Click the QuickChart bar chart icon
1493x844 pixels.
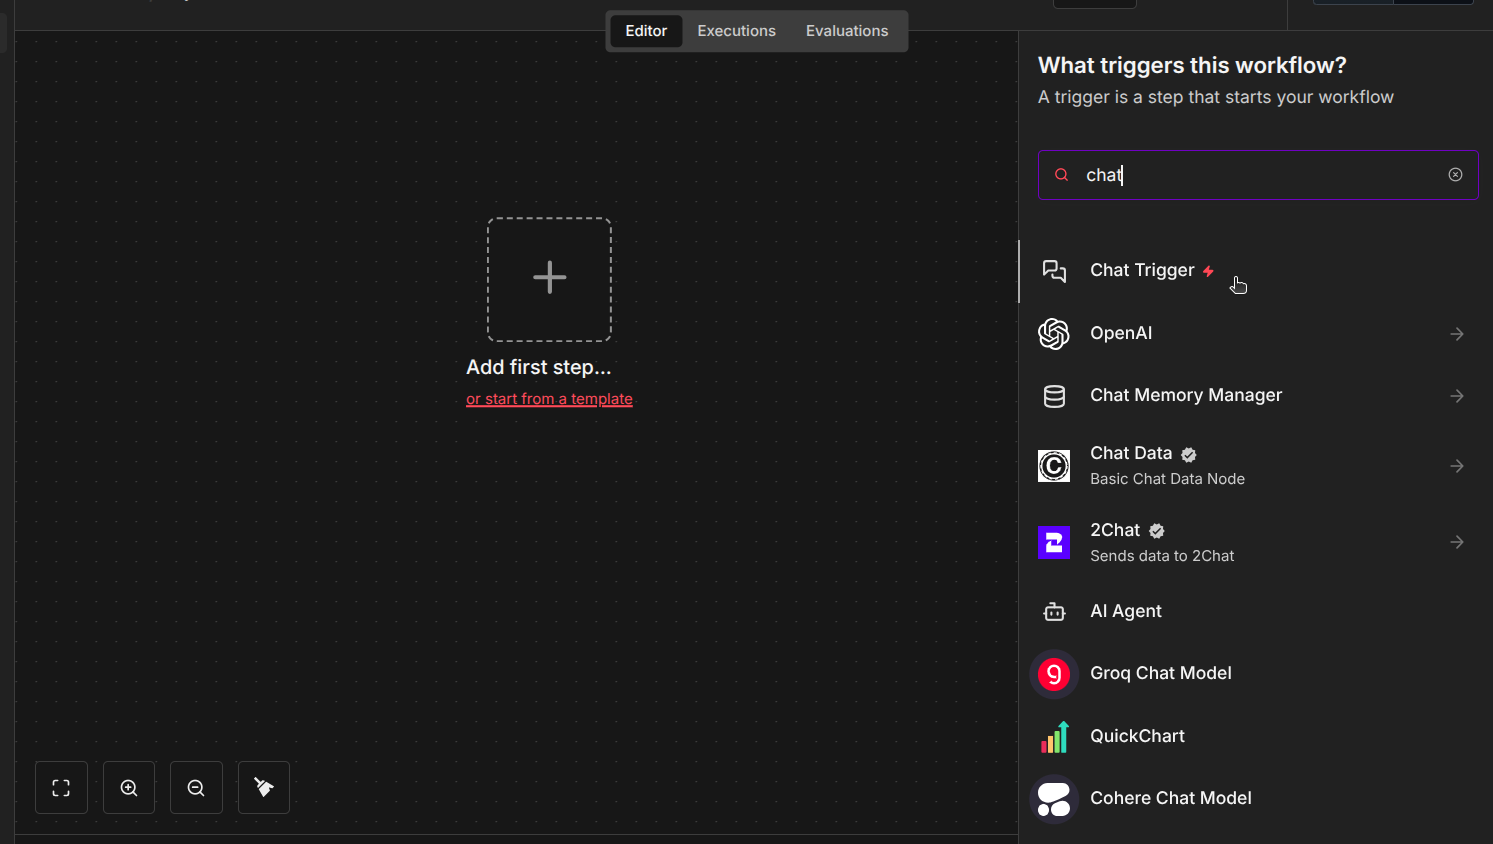pyautogui.click(x=1054, y=737)
